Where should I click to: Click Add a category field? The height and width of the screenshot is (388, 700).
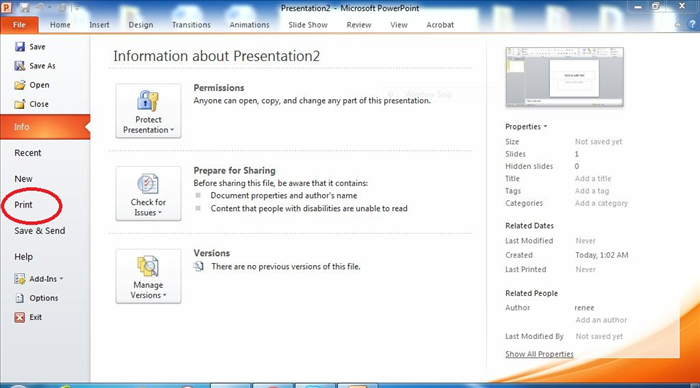(601, 203)
